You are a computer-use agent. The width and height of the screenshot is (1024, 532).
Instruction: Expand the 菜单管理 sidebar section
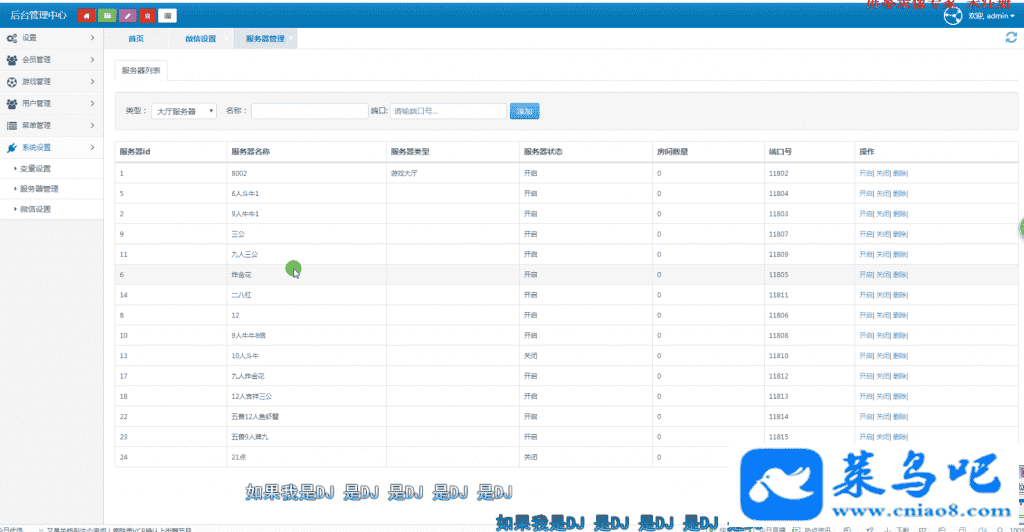tap(50, 125)
